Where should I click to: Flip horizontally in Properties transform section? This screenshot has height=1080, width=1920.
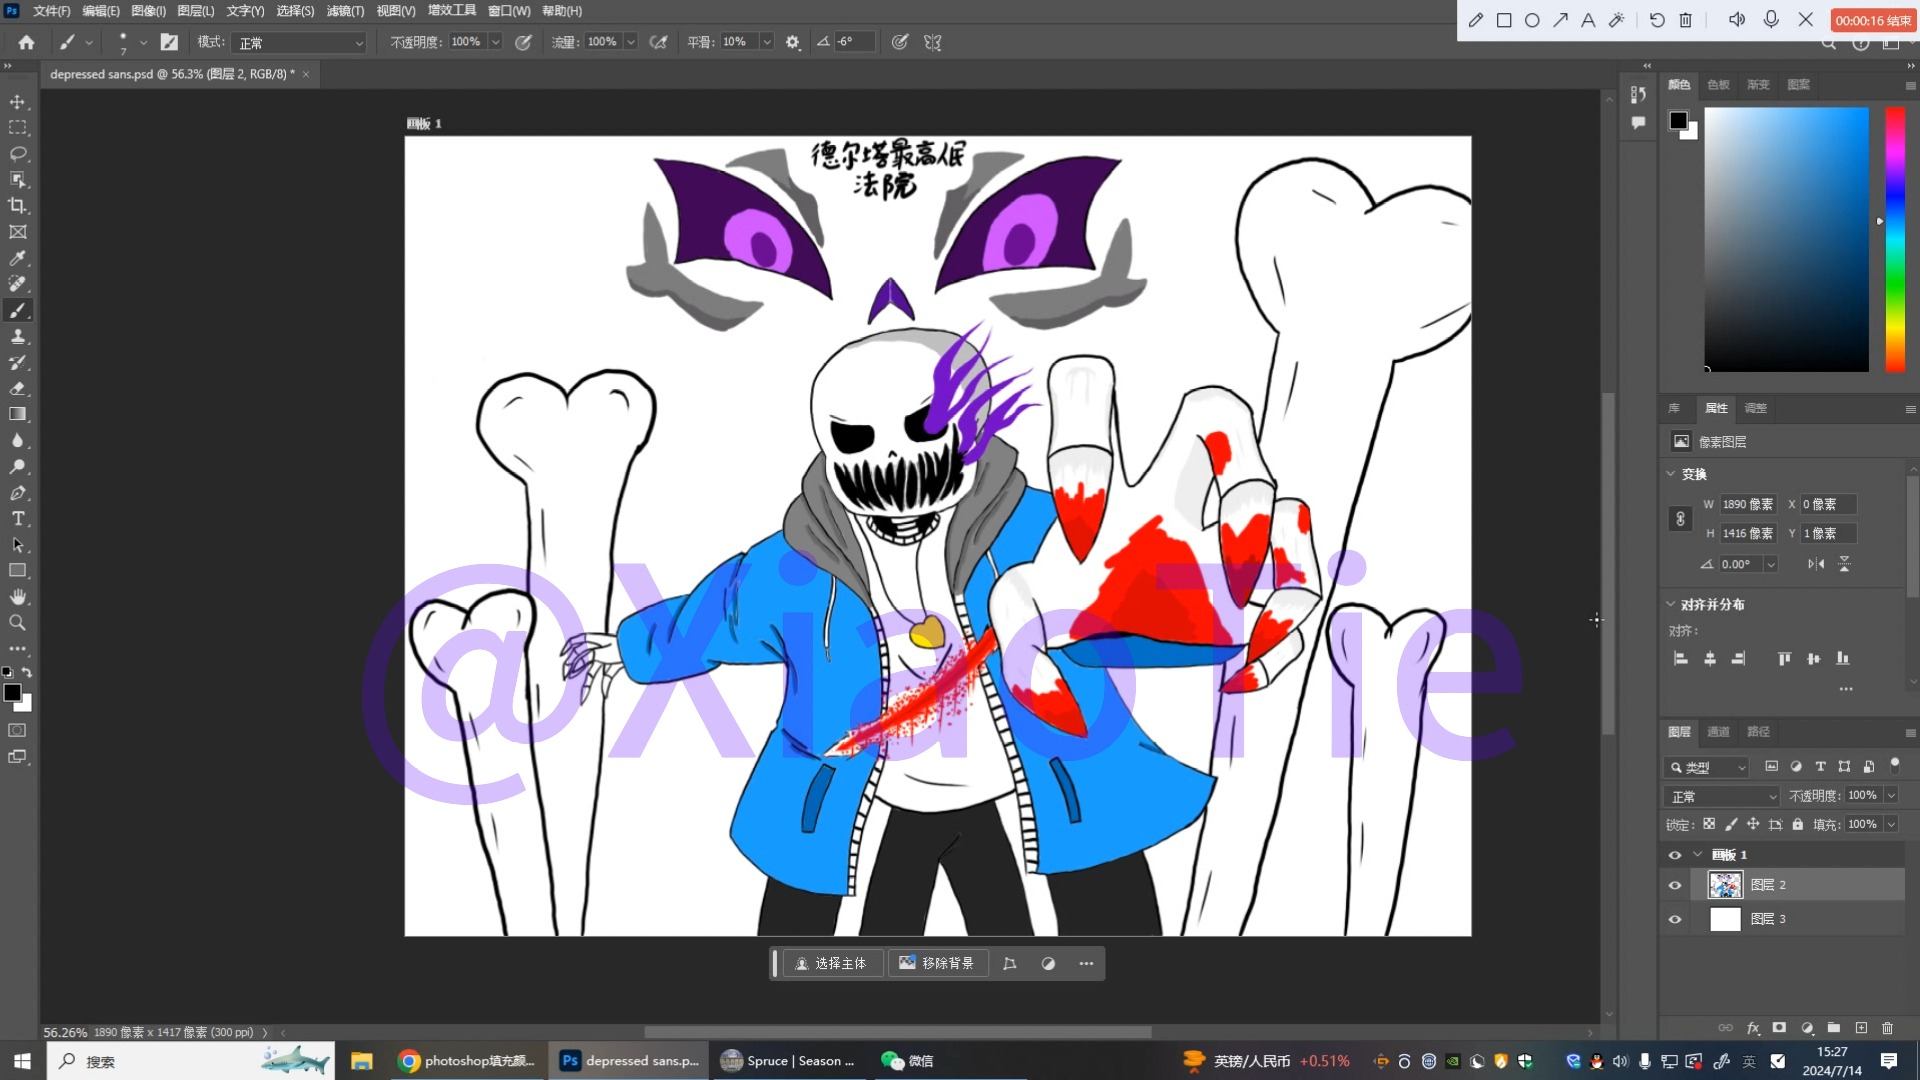(x=1816, y=564)
